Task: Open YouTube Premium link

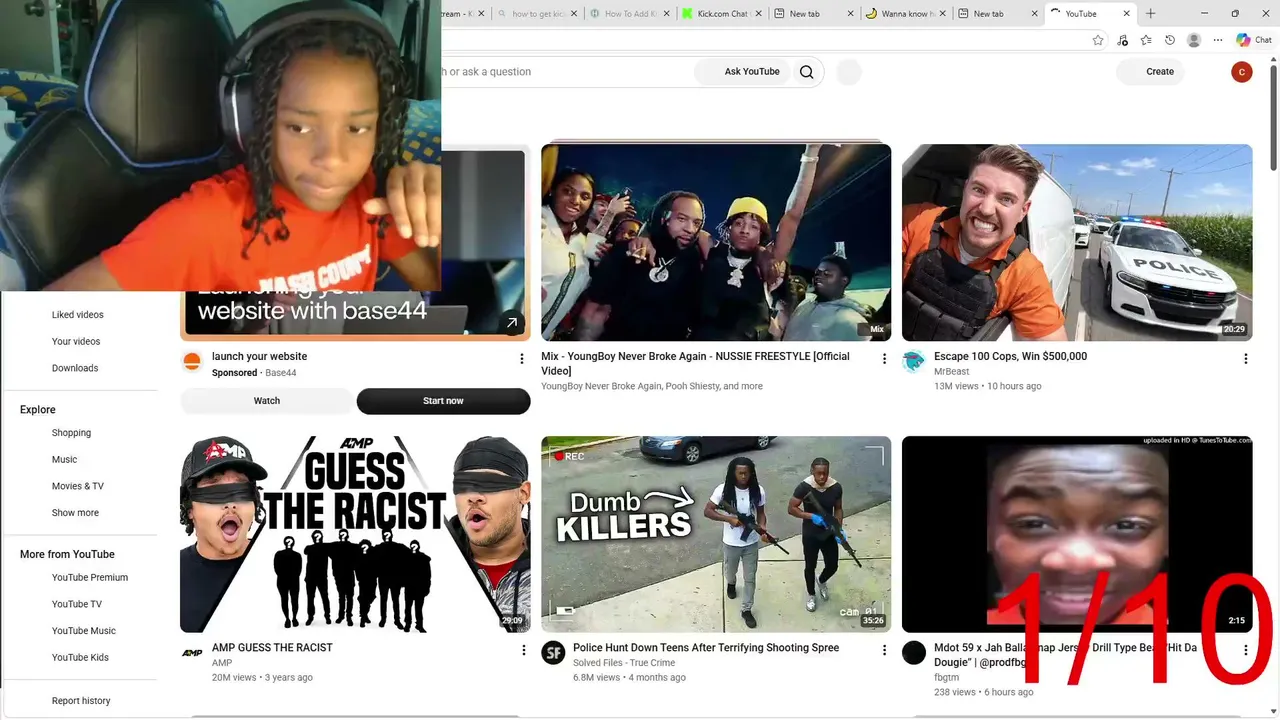Action: coord(90,578)
